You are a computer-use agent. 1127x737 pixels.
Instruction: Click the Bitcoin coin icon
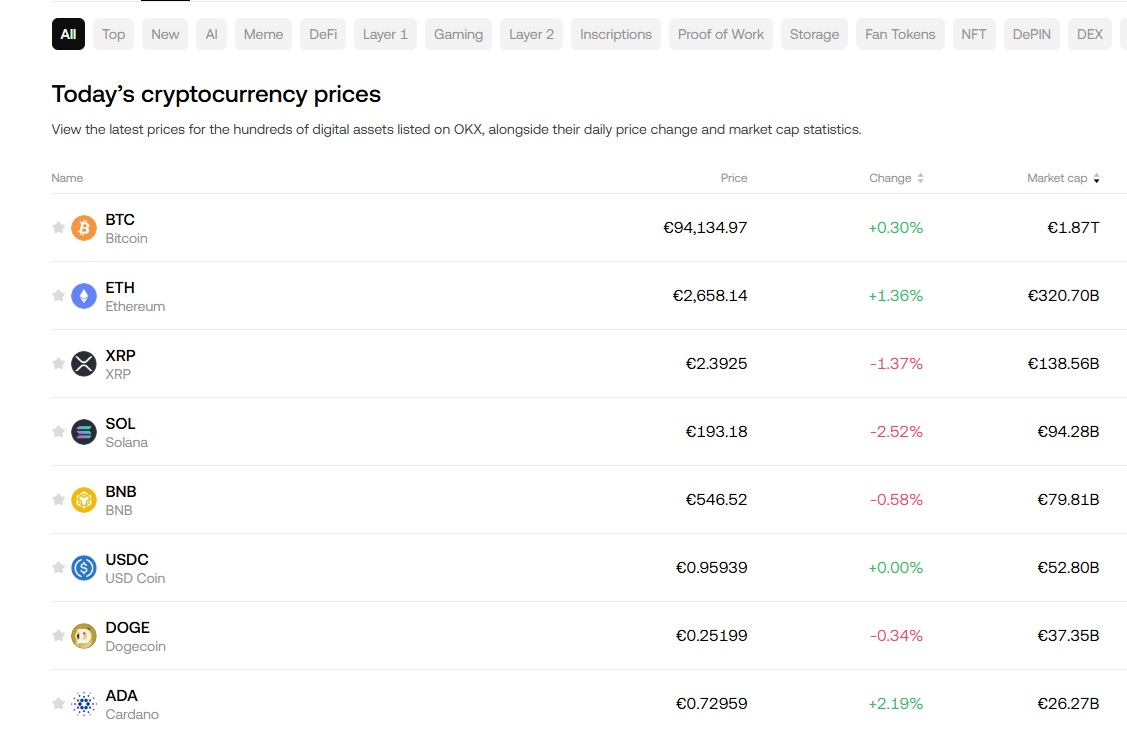[x=83, y=227]
